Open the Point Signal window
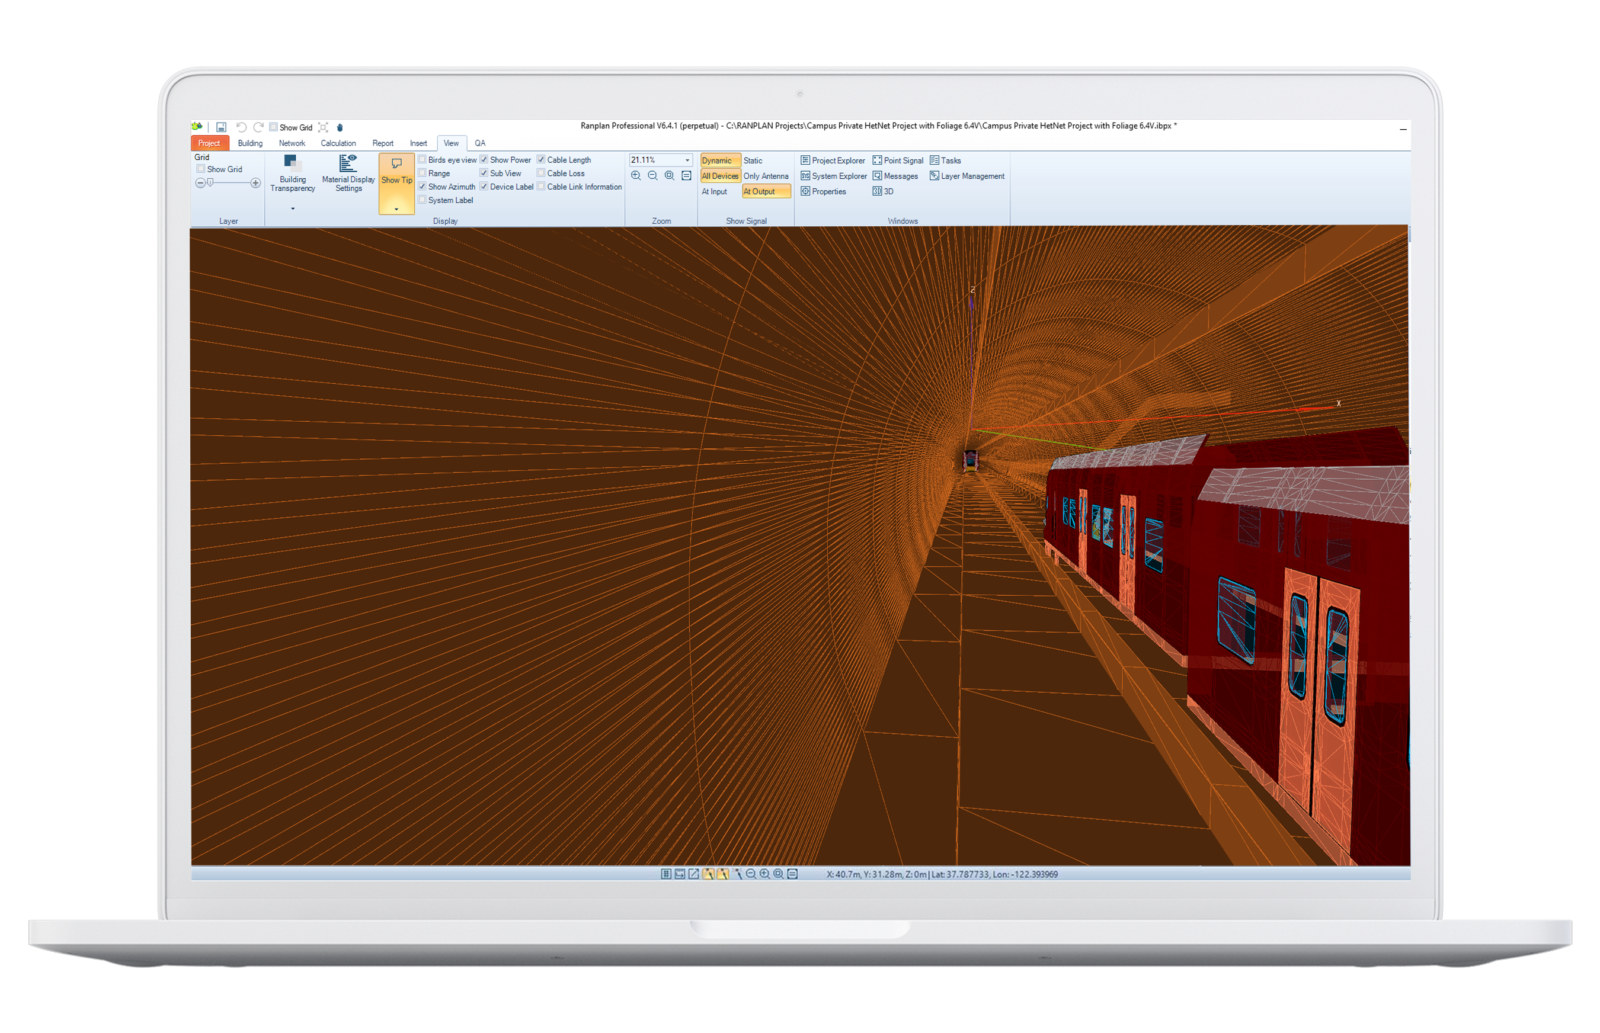 click(x=898, y=160)
